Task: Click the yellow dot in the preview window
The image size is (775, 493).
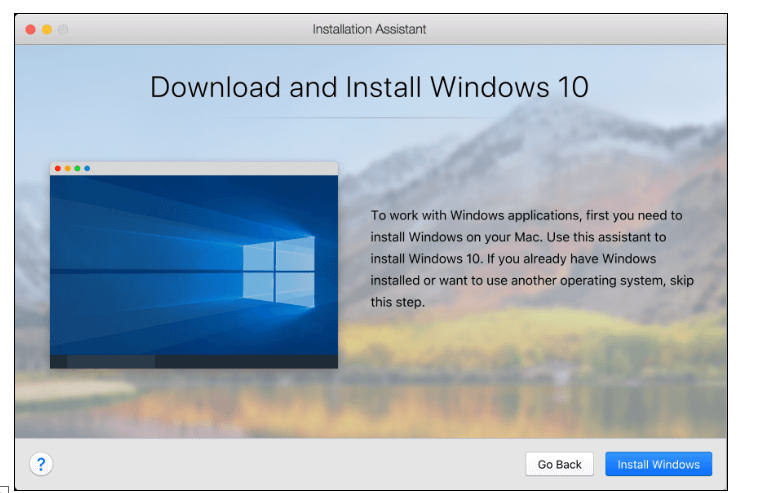Action: coord(68,169)
